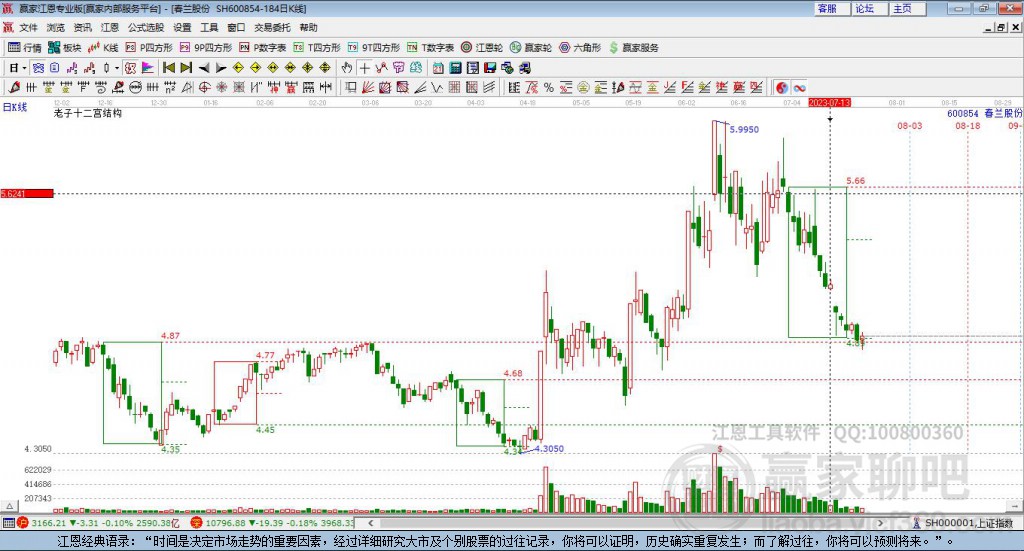Open the 交易委托 menu
The width and height of the screenshot is (1024, 551).
272,27
